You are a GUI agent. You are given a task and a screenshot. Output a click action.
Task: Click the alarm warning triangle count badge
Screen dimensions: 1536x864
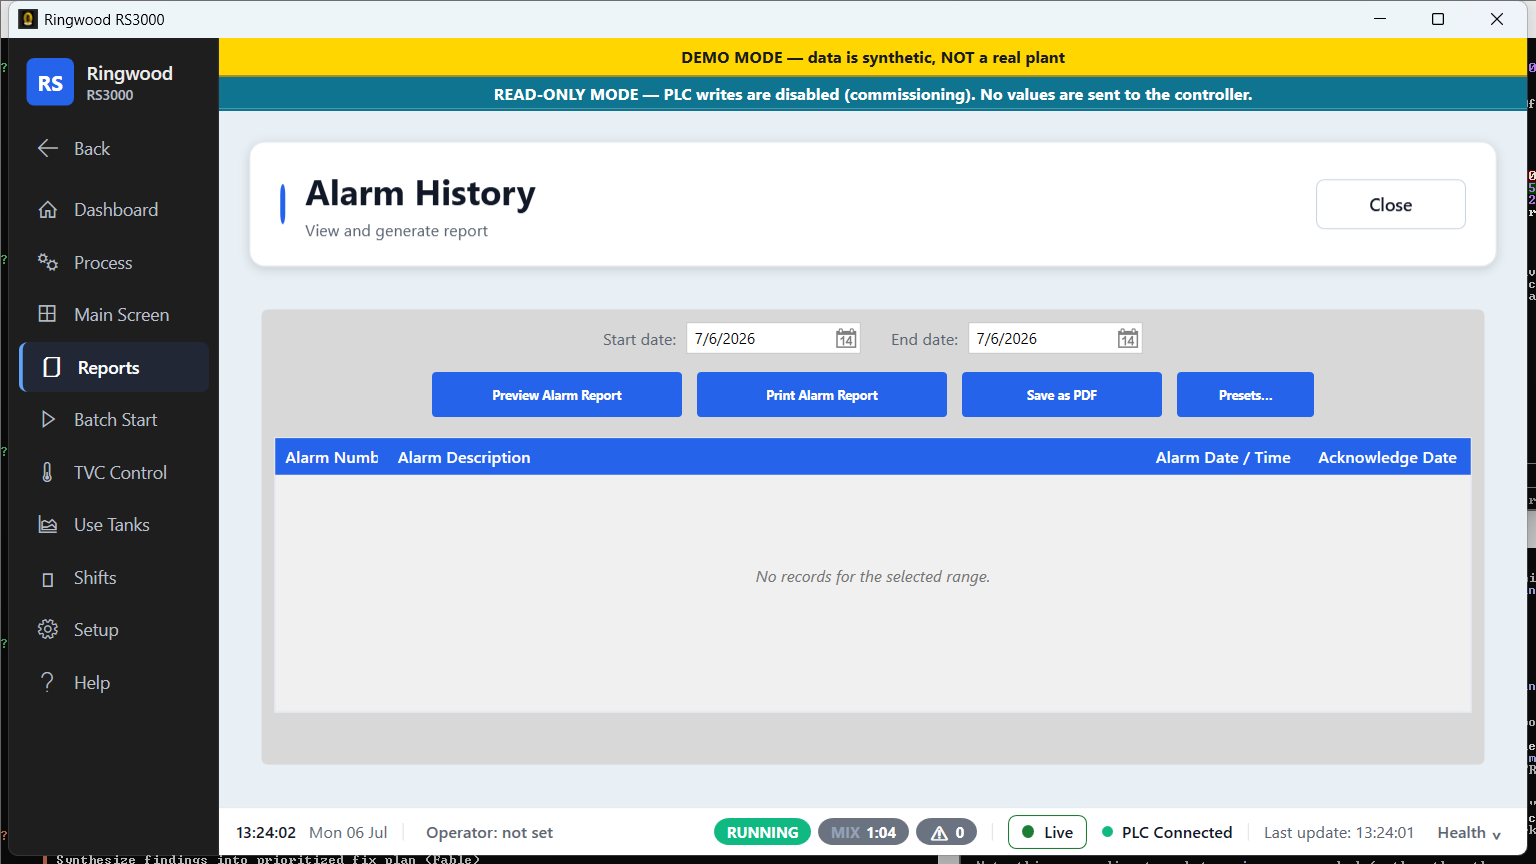click(947, 832)
